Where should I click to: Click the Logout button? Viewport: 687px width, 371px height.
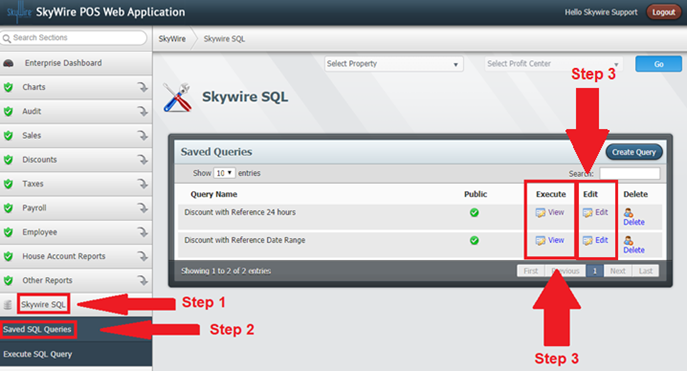tap(663, 12)
